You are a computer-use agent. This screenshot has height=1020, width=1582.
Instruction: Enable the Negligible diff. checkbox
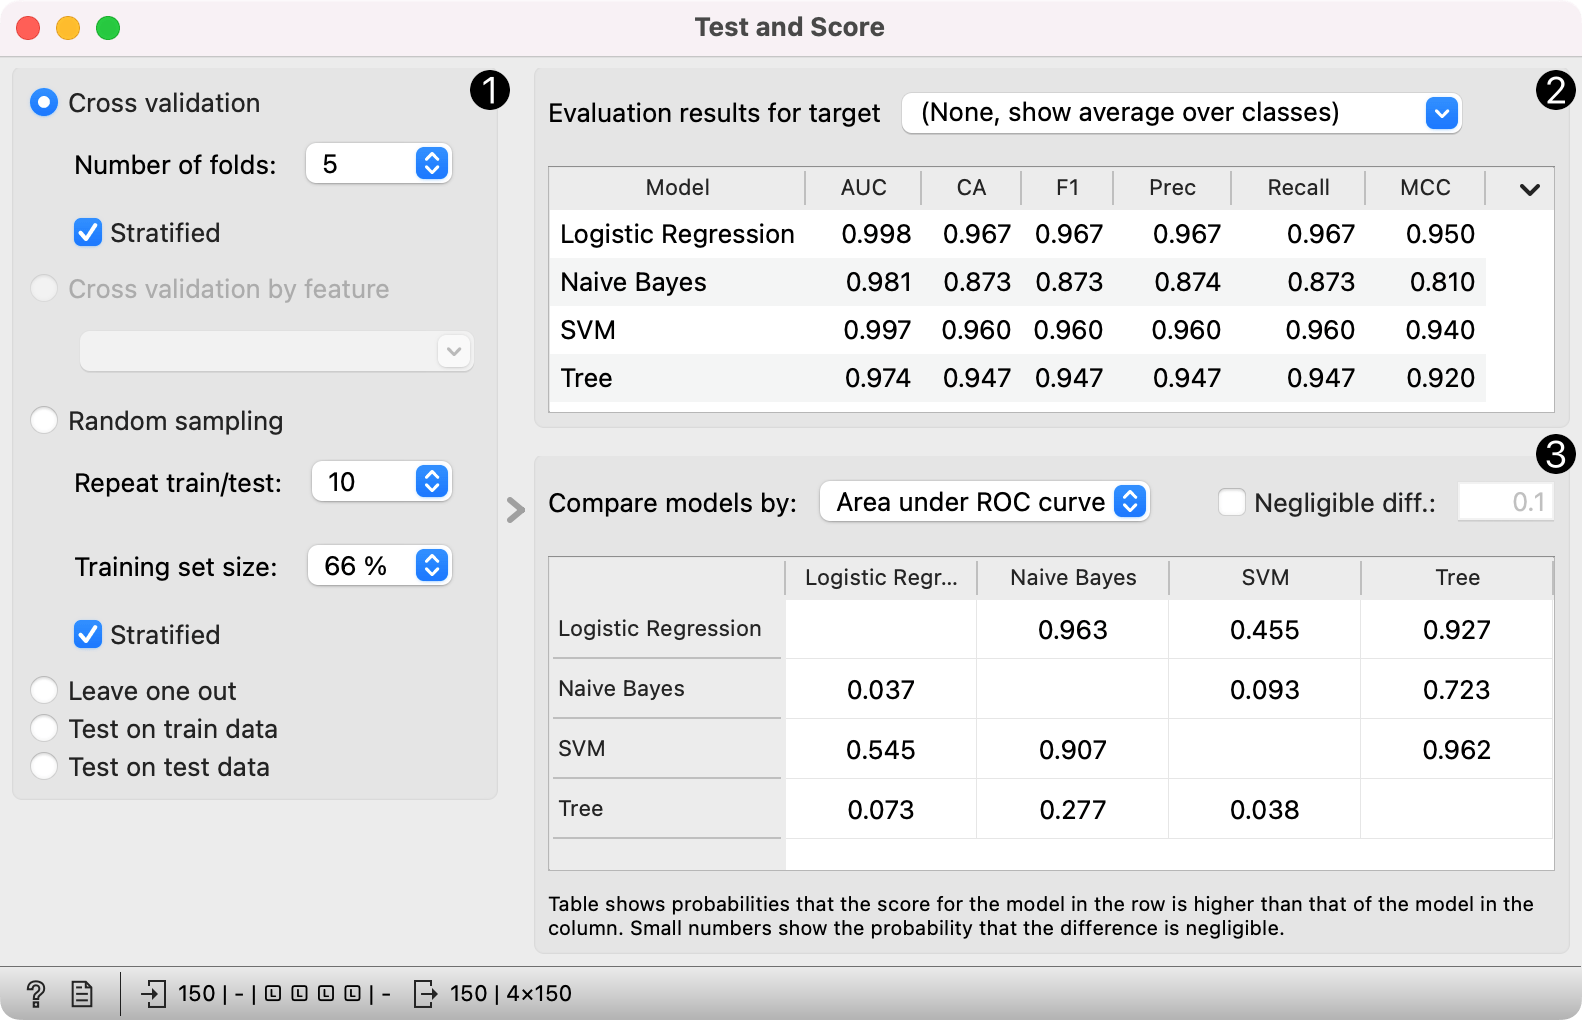1232,502
